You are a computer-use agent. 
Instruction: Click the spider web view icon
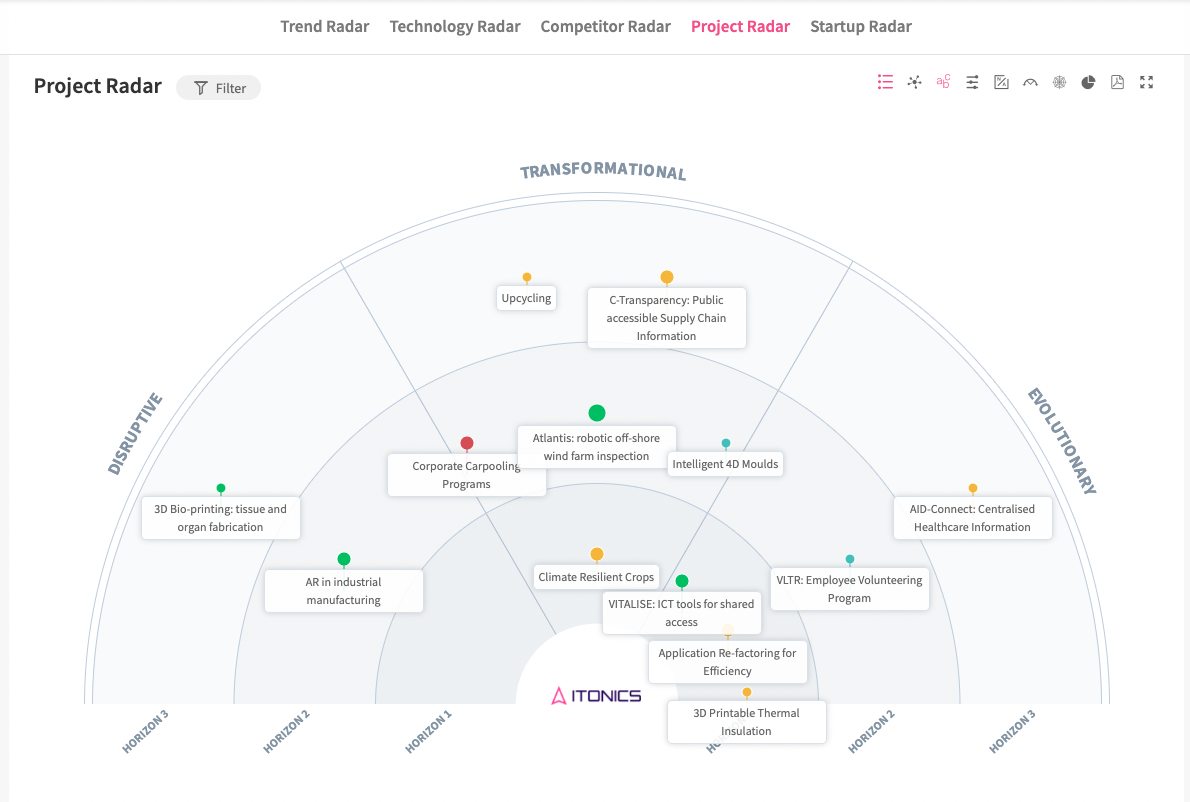(x=1059, y=82)
